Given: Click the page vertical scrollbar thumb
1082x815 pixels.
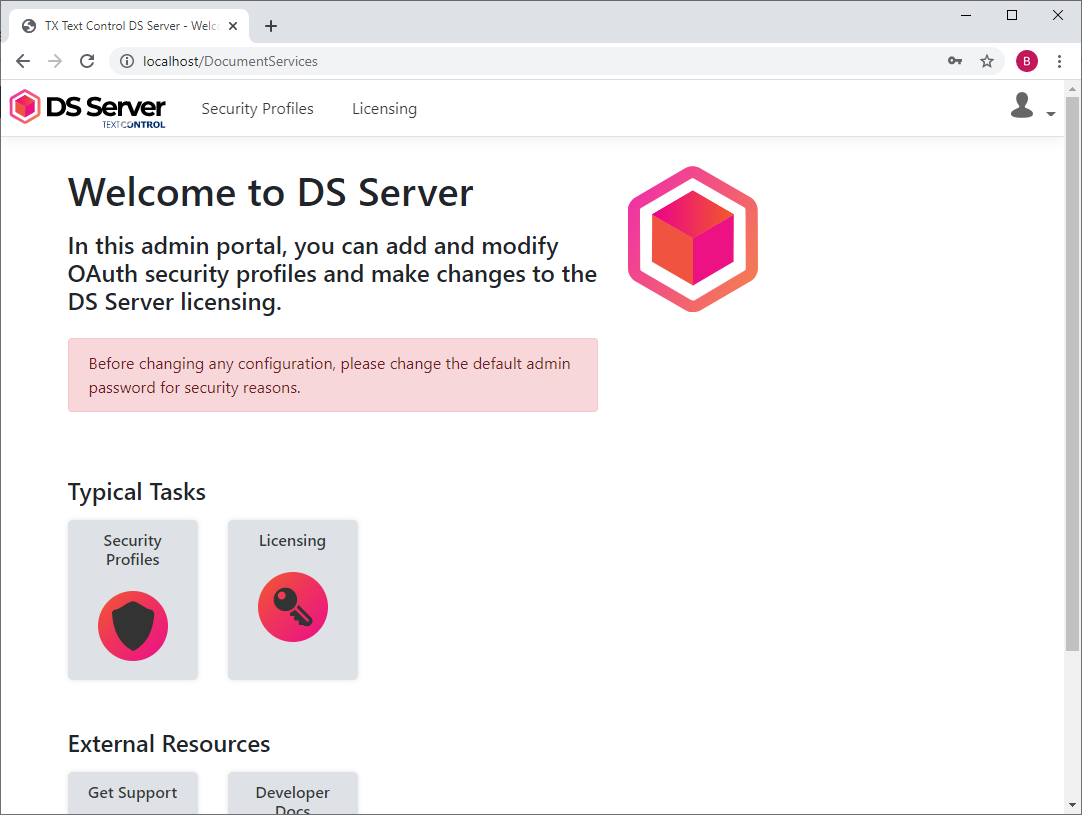Looking at the screenshot, I should click(1072, 373).
